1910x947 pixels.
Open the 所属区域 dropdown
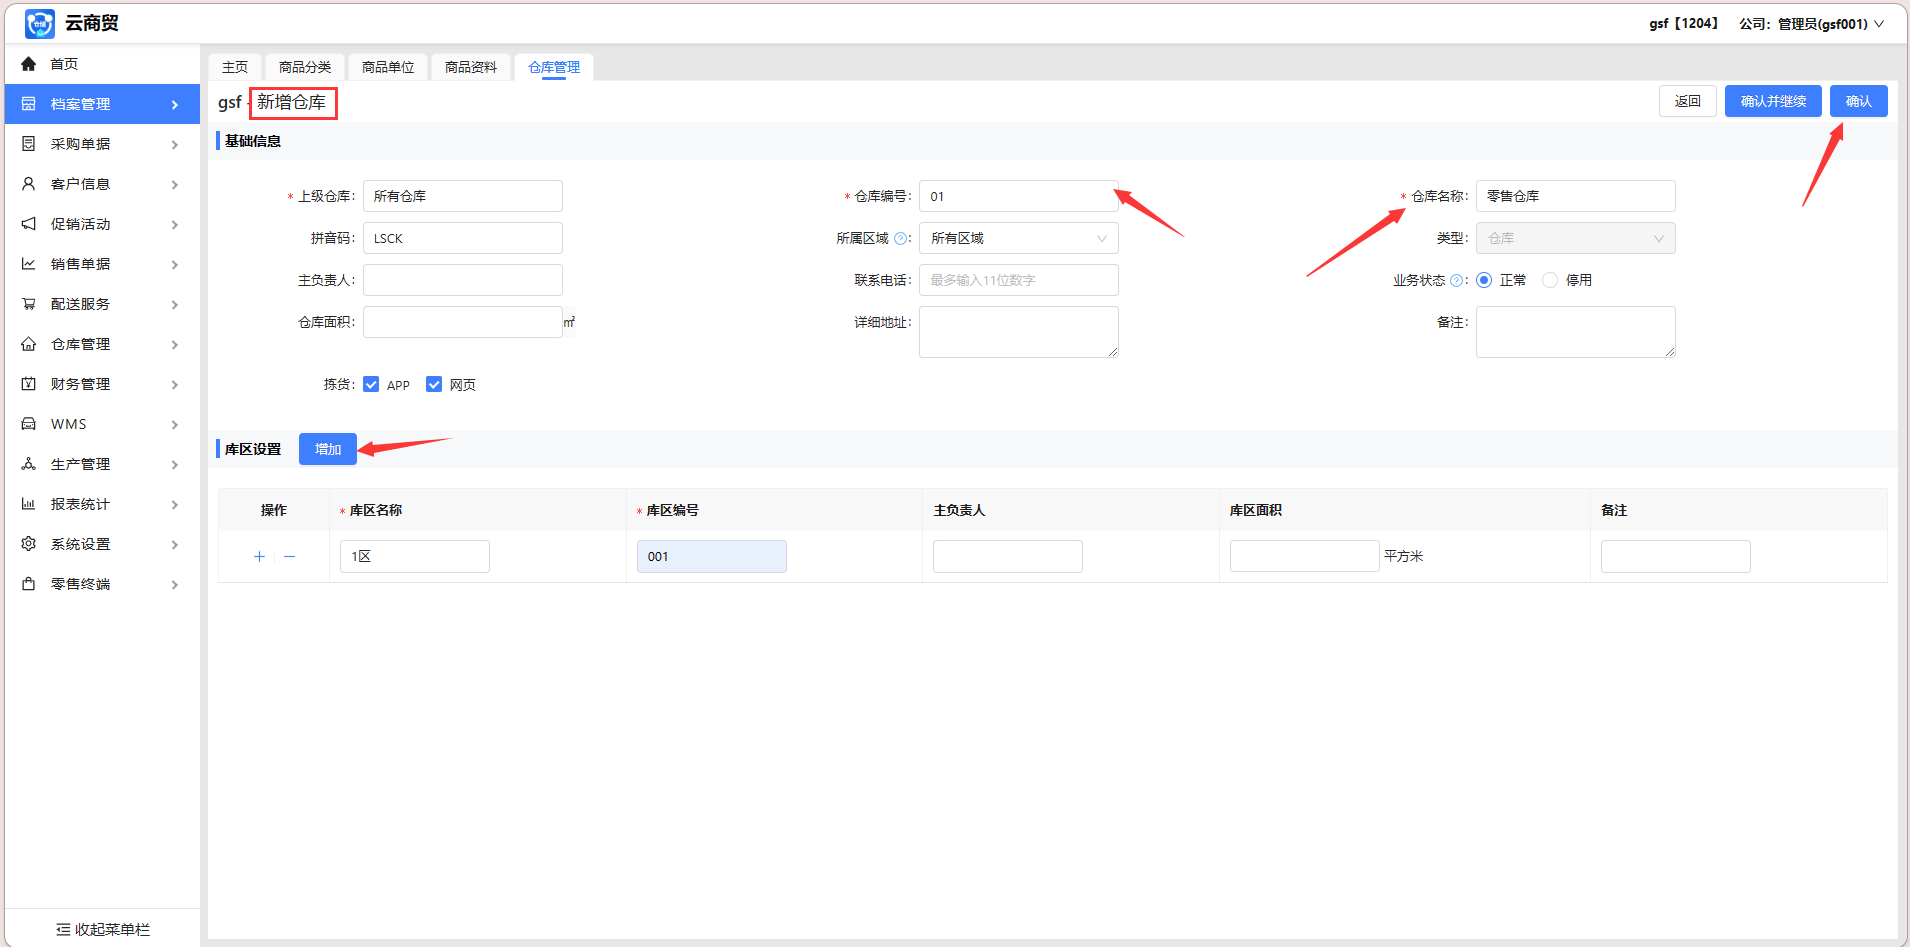(x=1018, y=238)
